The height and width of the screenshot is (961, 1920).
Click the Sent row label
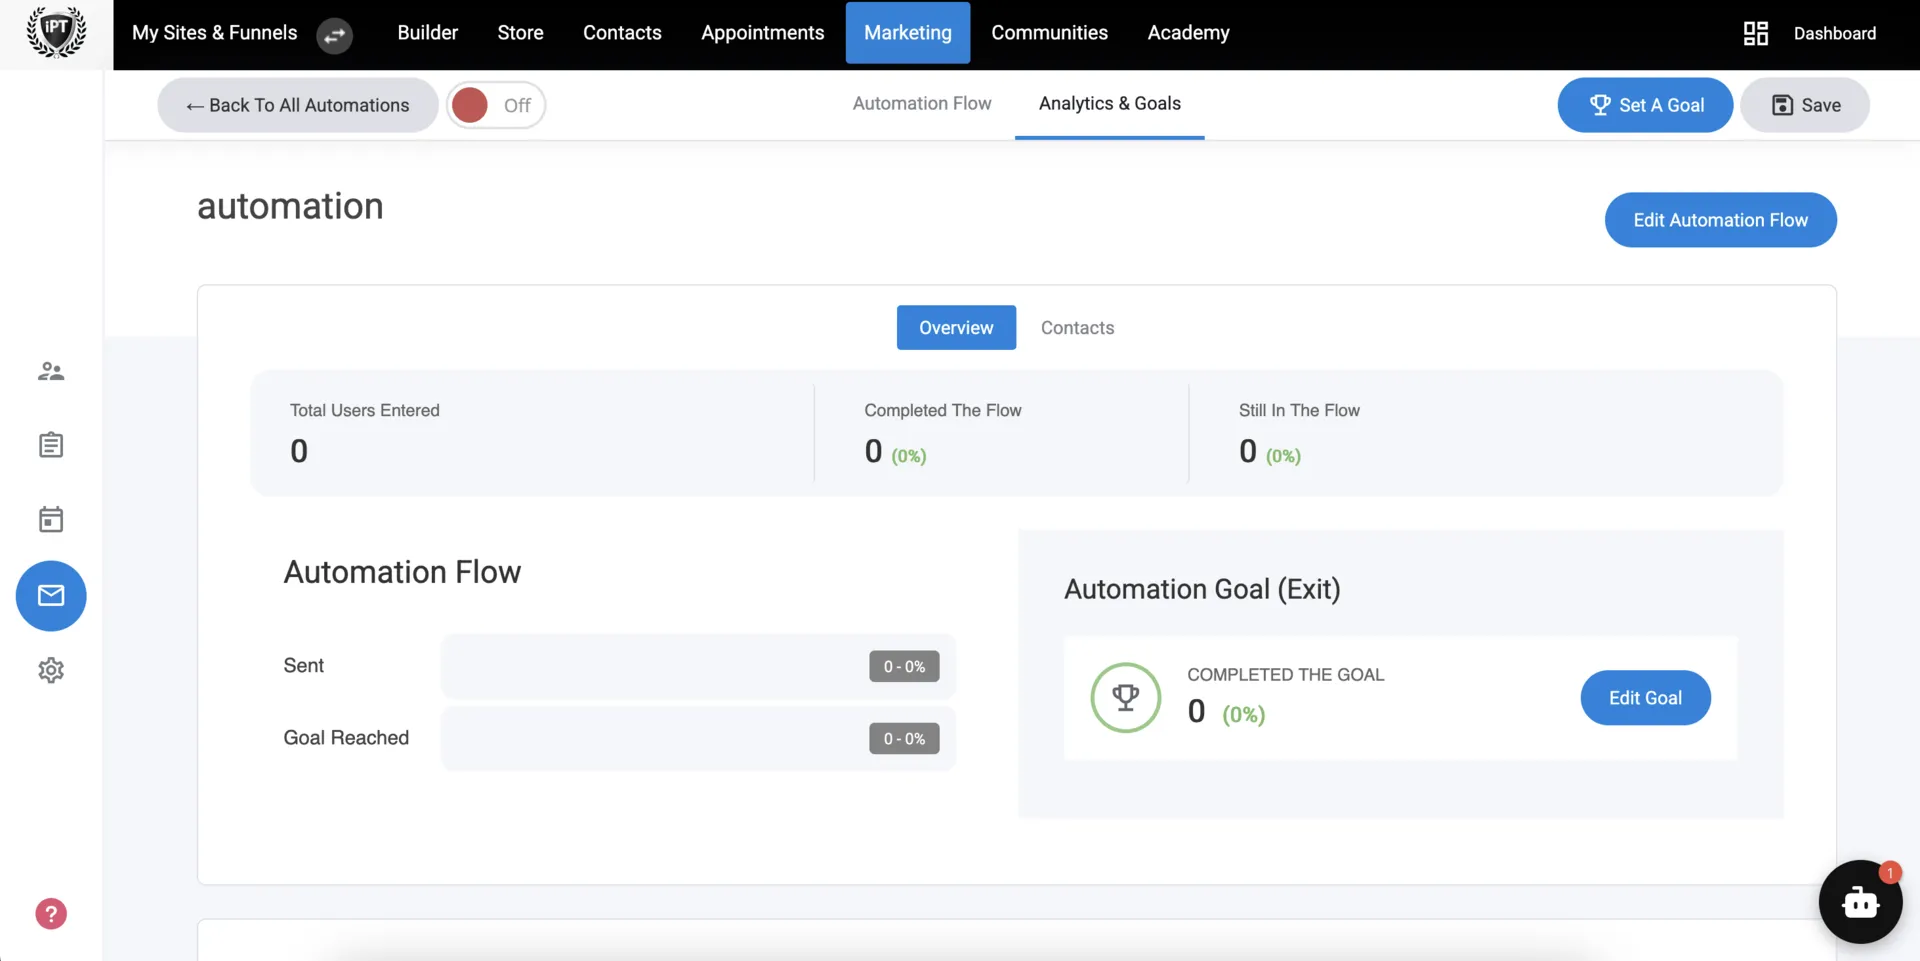pos(304,666)
